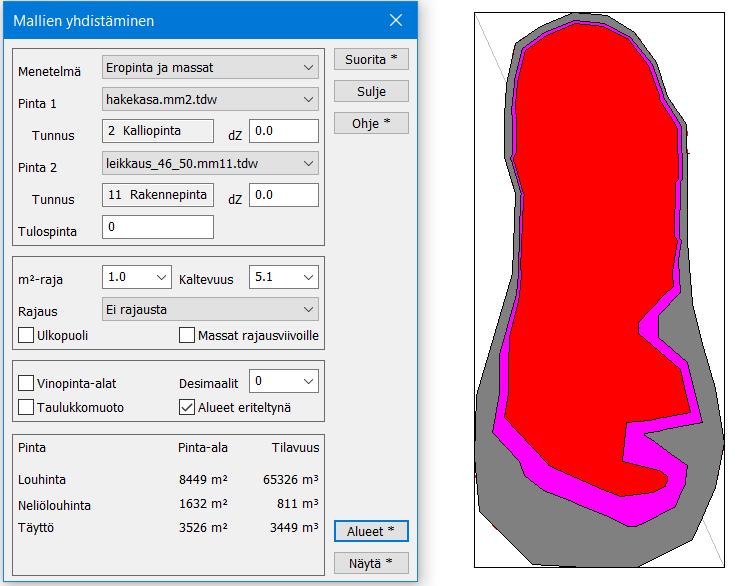The height and width of the screenshot is (586, 750).
Task: Click the Täyttö volume 3449 m³
Action: pyautogui.click(x=294, y=528)
